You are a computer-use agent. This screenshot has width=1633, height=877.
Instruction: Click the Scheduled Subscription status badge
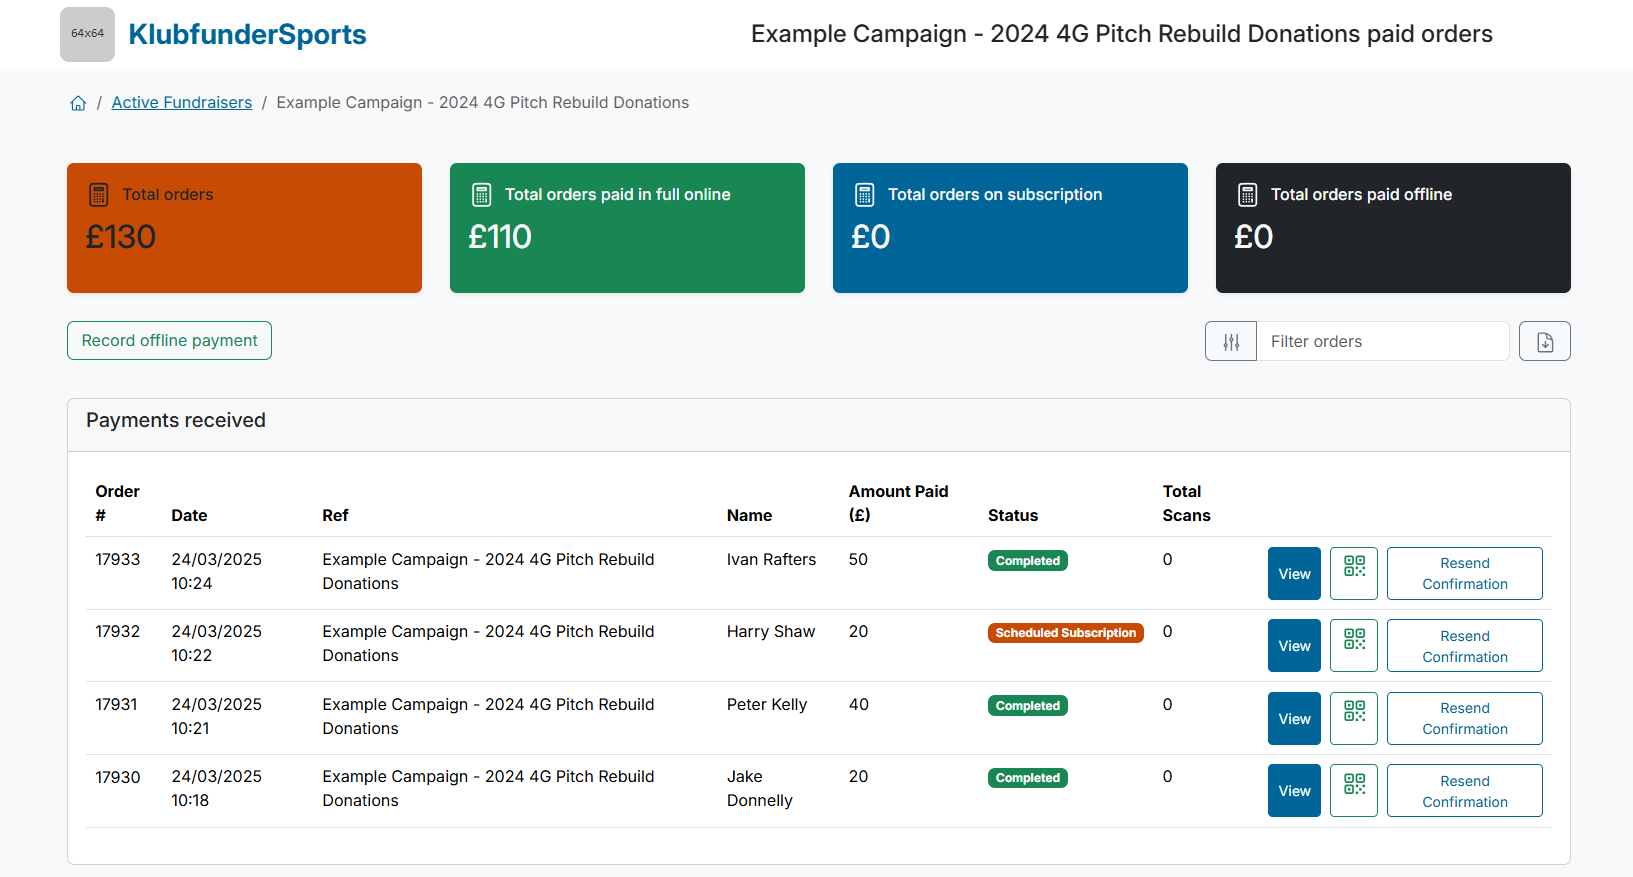click(x=1065, y=633)
